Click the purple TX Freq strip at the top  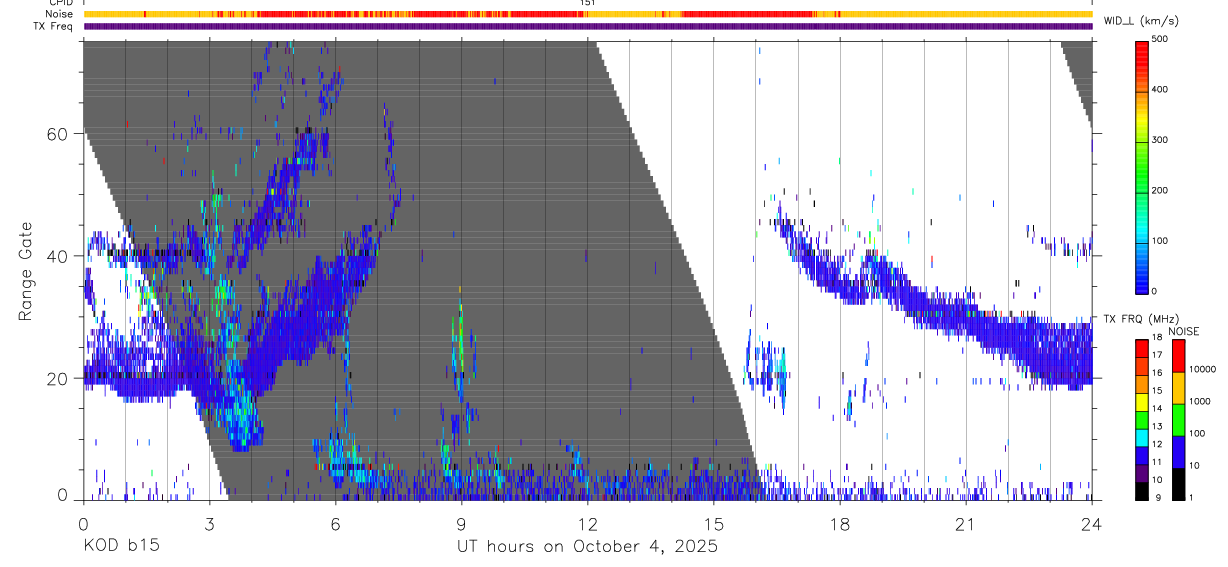pos(588,26)
